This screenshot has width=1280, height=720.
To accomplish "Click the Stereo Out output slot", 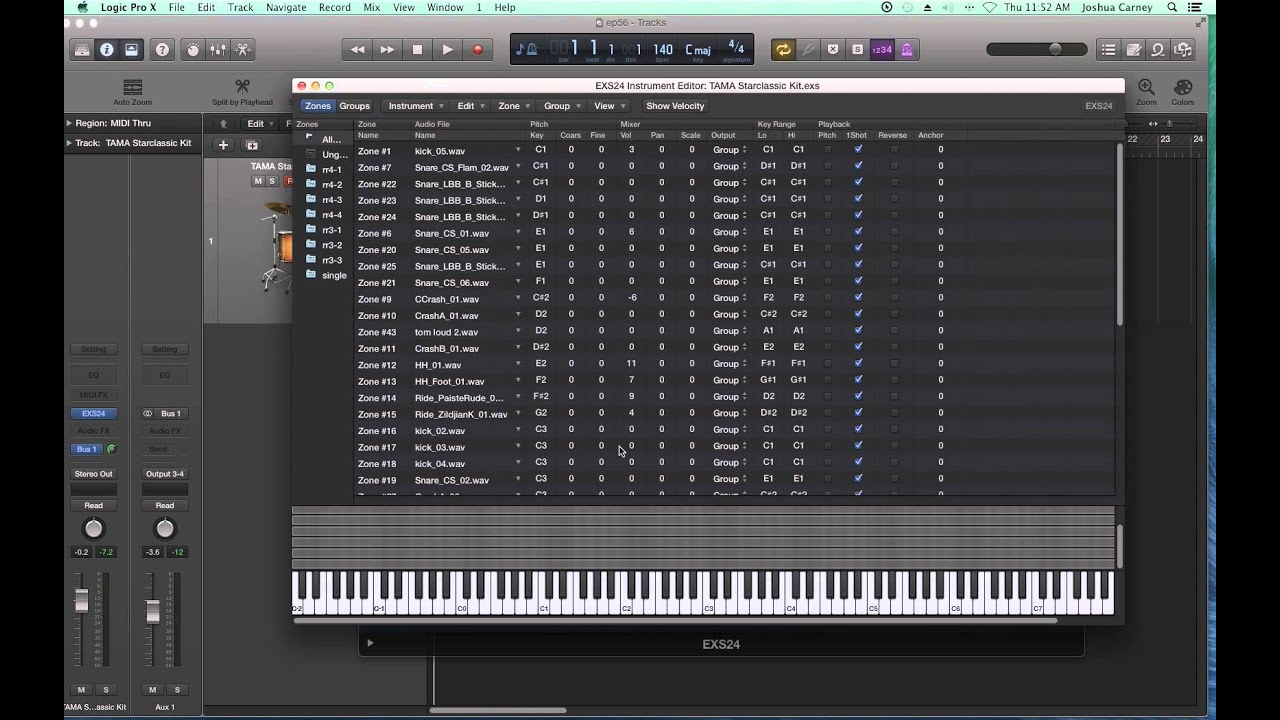I will (x=93, y=474).
